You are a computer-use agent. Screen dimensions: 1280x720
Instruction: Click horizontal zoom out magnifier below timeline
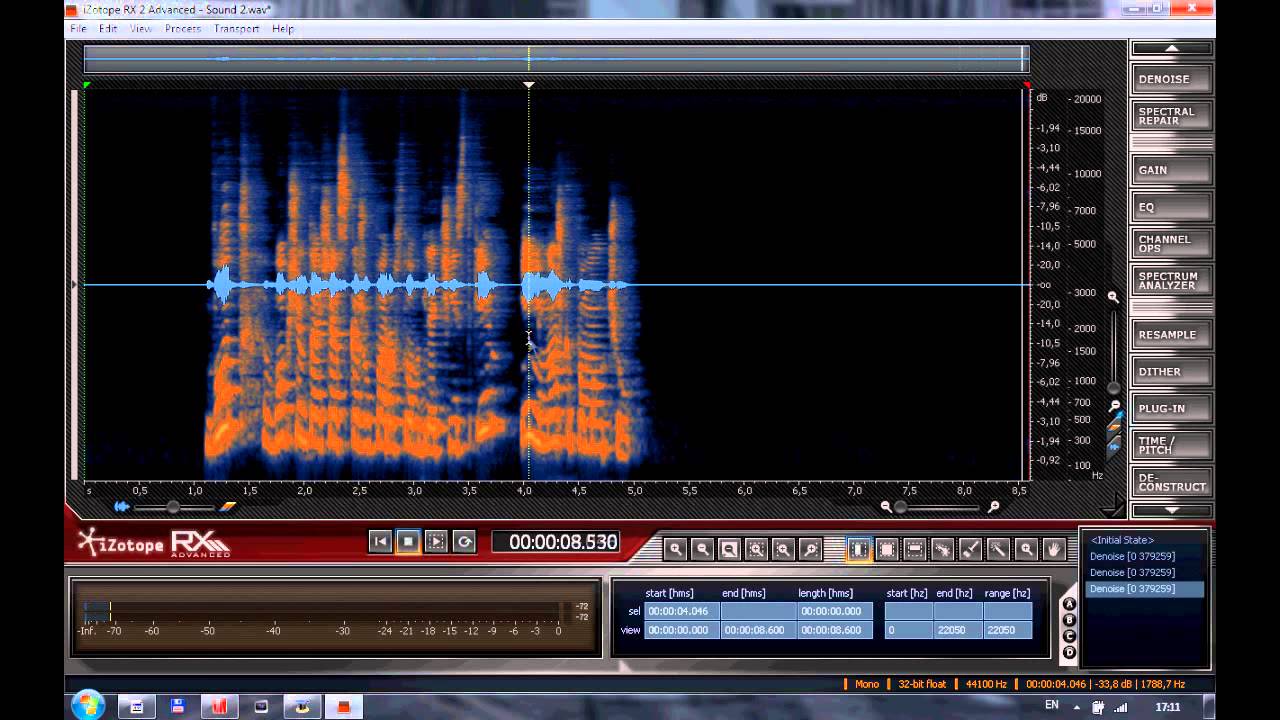click(885, 507)
